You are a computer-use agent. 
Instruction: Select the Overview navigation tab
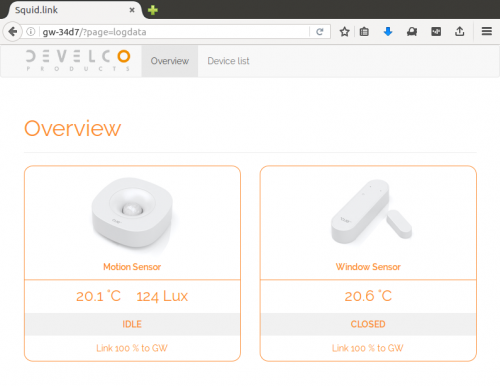[x=170, y=61]
